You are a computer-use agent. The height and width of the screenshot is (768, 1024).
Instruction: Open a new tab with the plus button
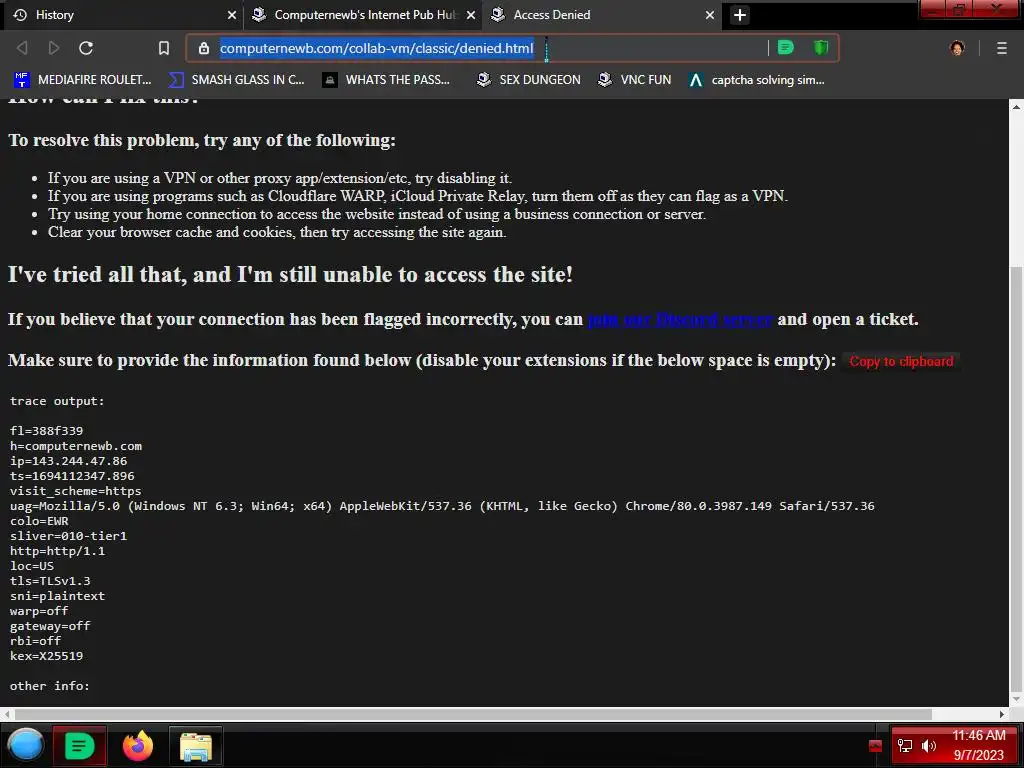739,15
